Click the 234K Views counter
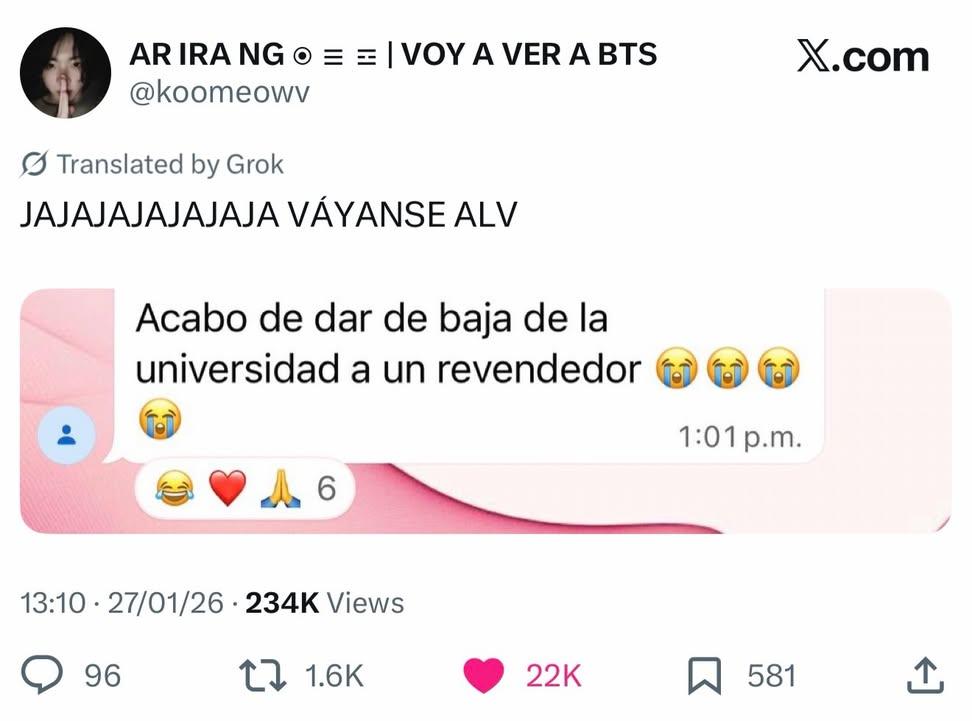Screen dimensions: 972x721 tap(325, 603)
